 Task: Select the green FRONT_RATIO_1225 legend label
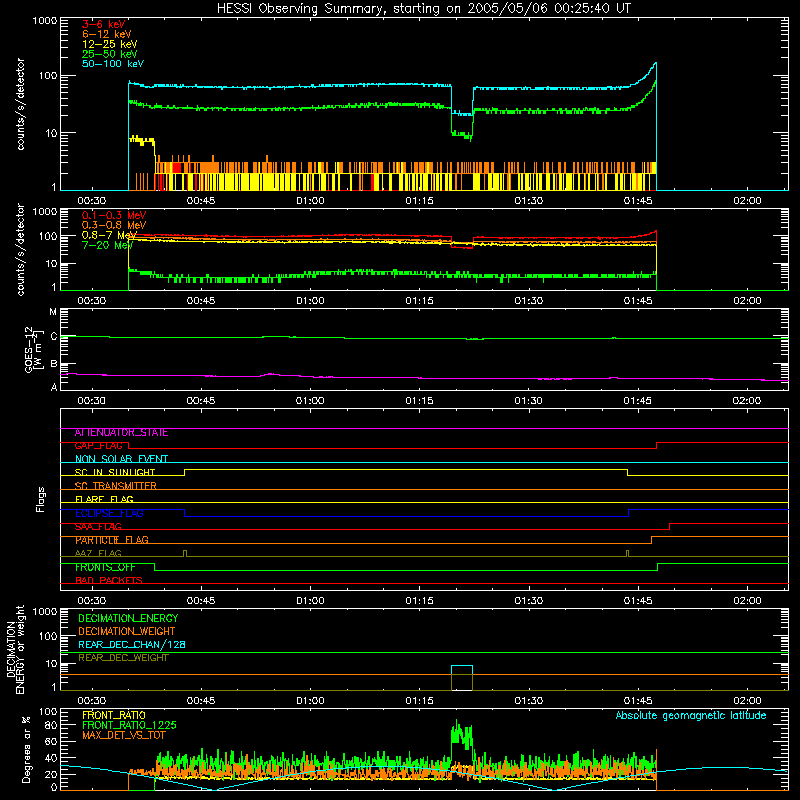(x=129, y=726)
